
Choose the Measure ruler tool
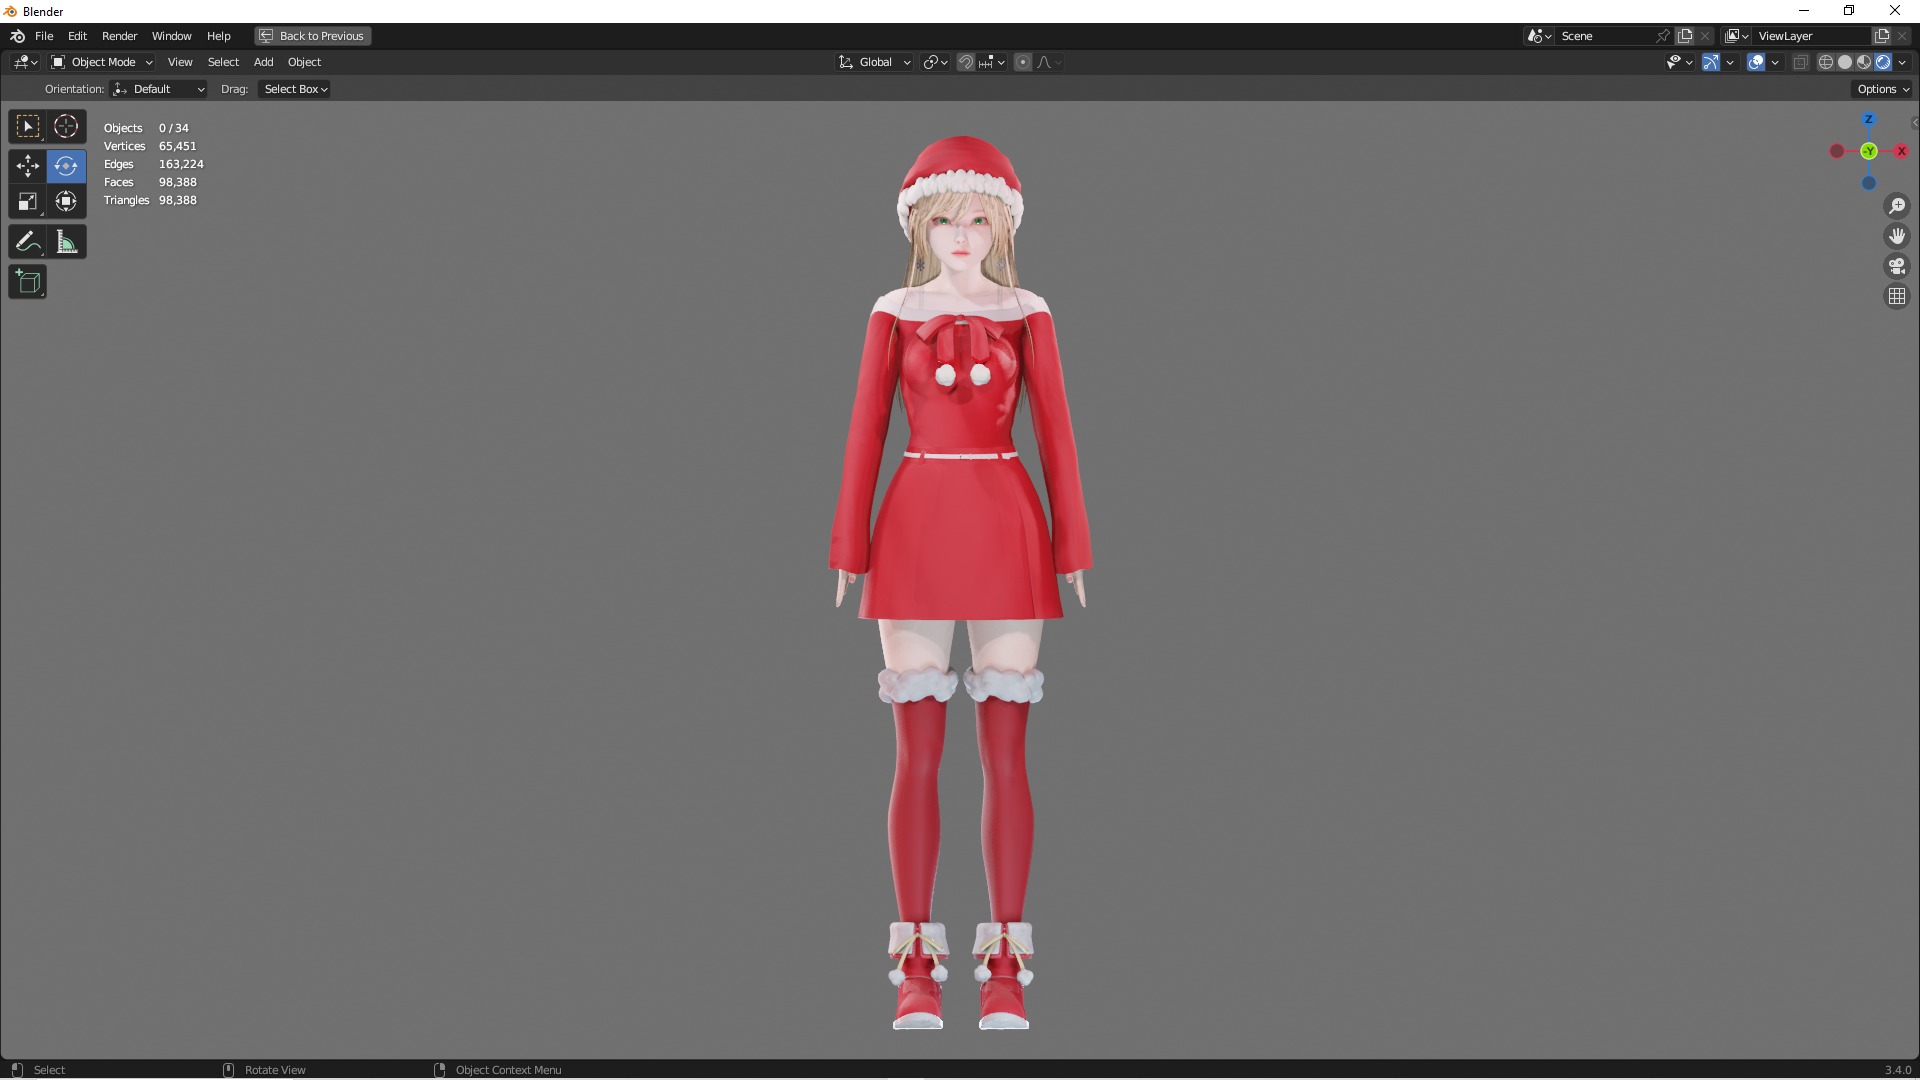pyautogui.click(x=66, y=242)
